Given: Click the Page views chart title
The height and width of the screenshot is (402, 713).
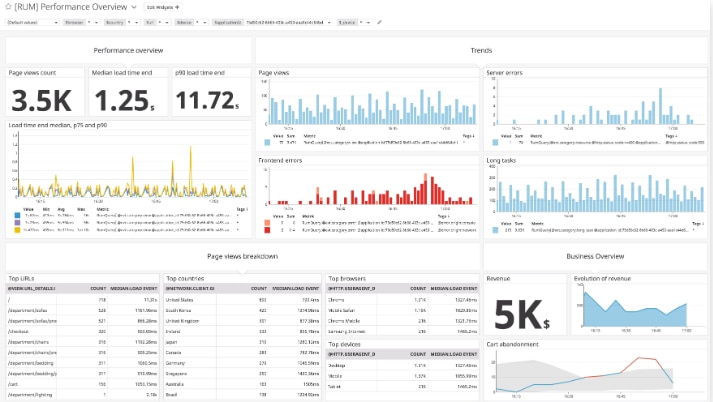Looking at the screenshot, I should [274, 73].
